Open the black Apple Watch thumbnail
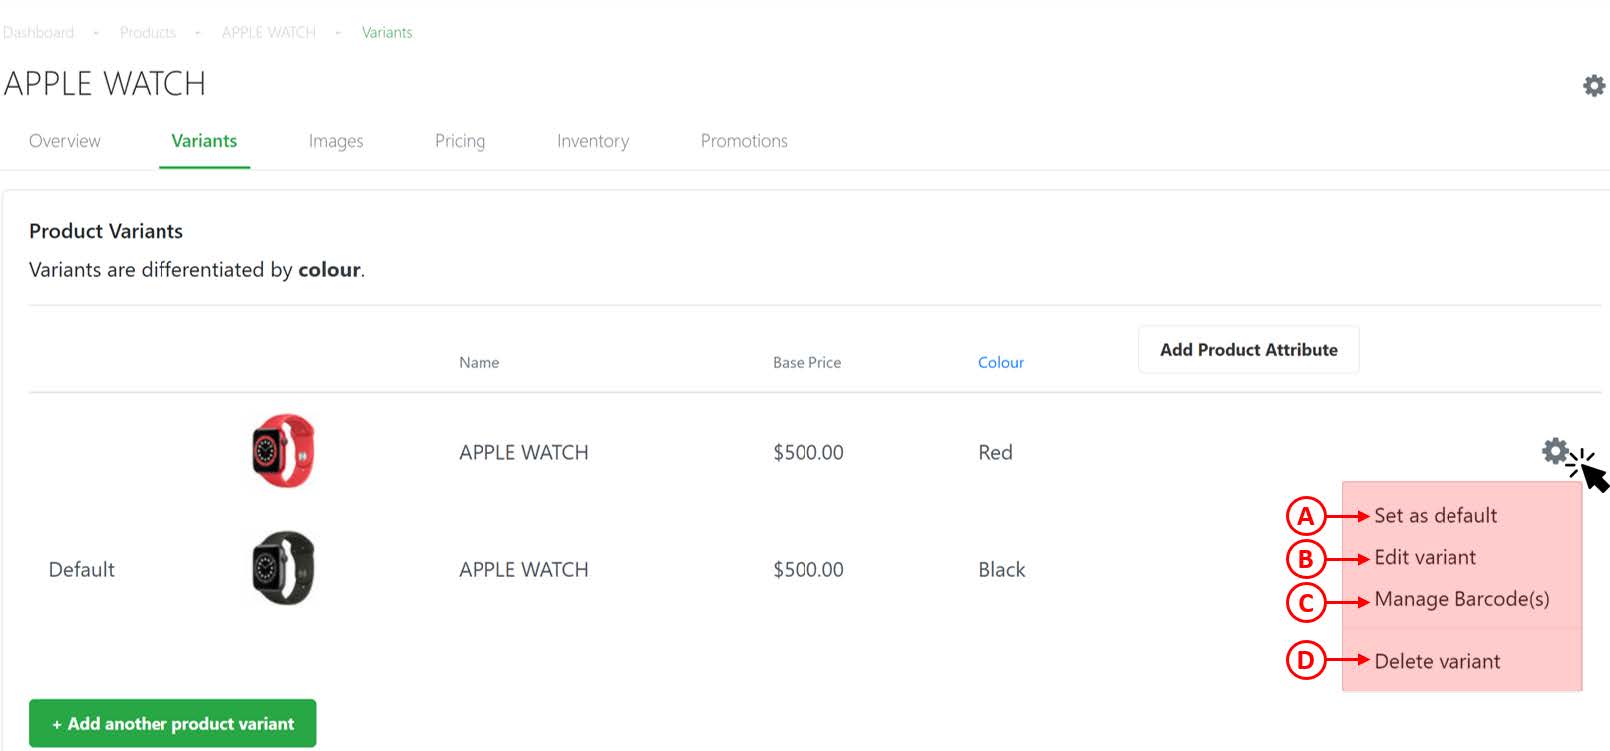 283,568
